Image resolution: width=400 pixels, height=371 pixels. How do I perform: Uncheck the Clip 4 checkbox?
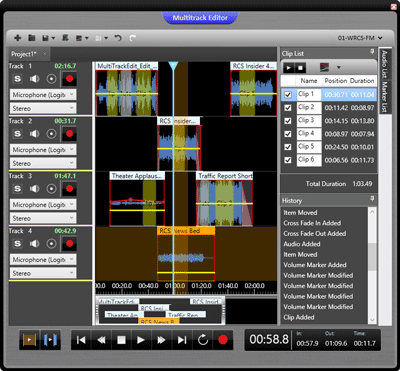(288, 134)
